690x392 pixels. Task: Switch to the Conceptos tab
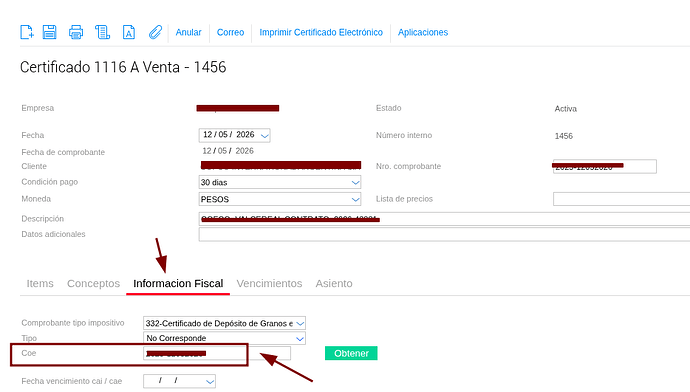[x=93, y=283]
